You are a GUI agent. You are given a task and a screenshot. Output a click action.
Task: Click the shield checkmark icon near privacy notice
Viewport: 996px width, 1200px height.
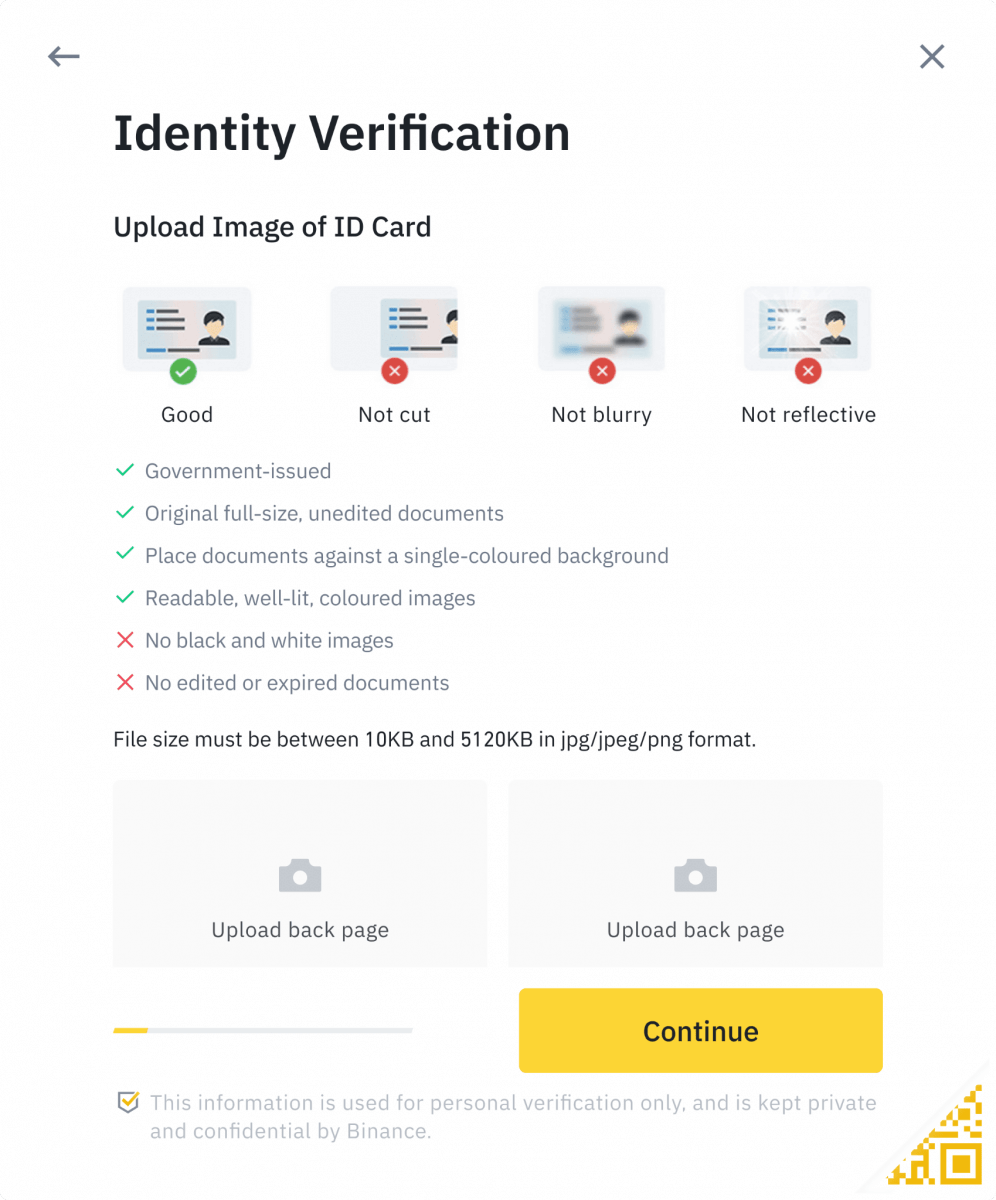point(127,1102)
